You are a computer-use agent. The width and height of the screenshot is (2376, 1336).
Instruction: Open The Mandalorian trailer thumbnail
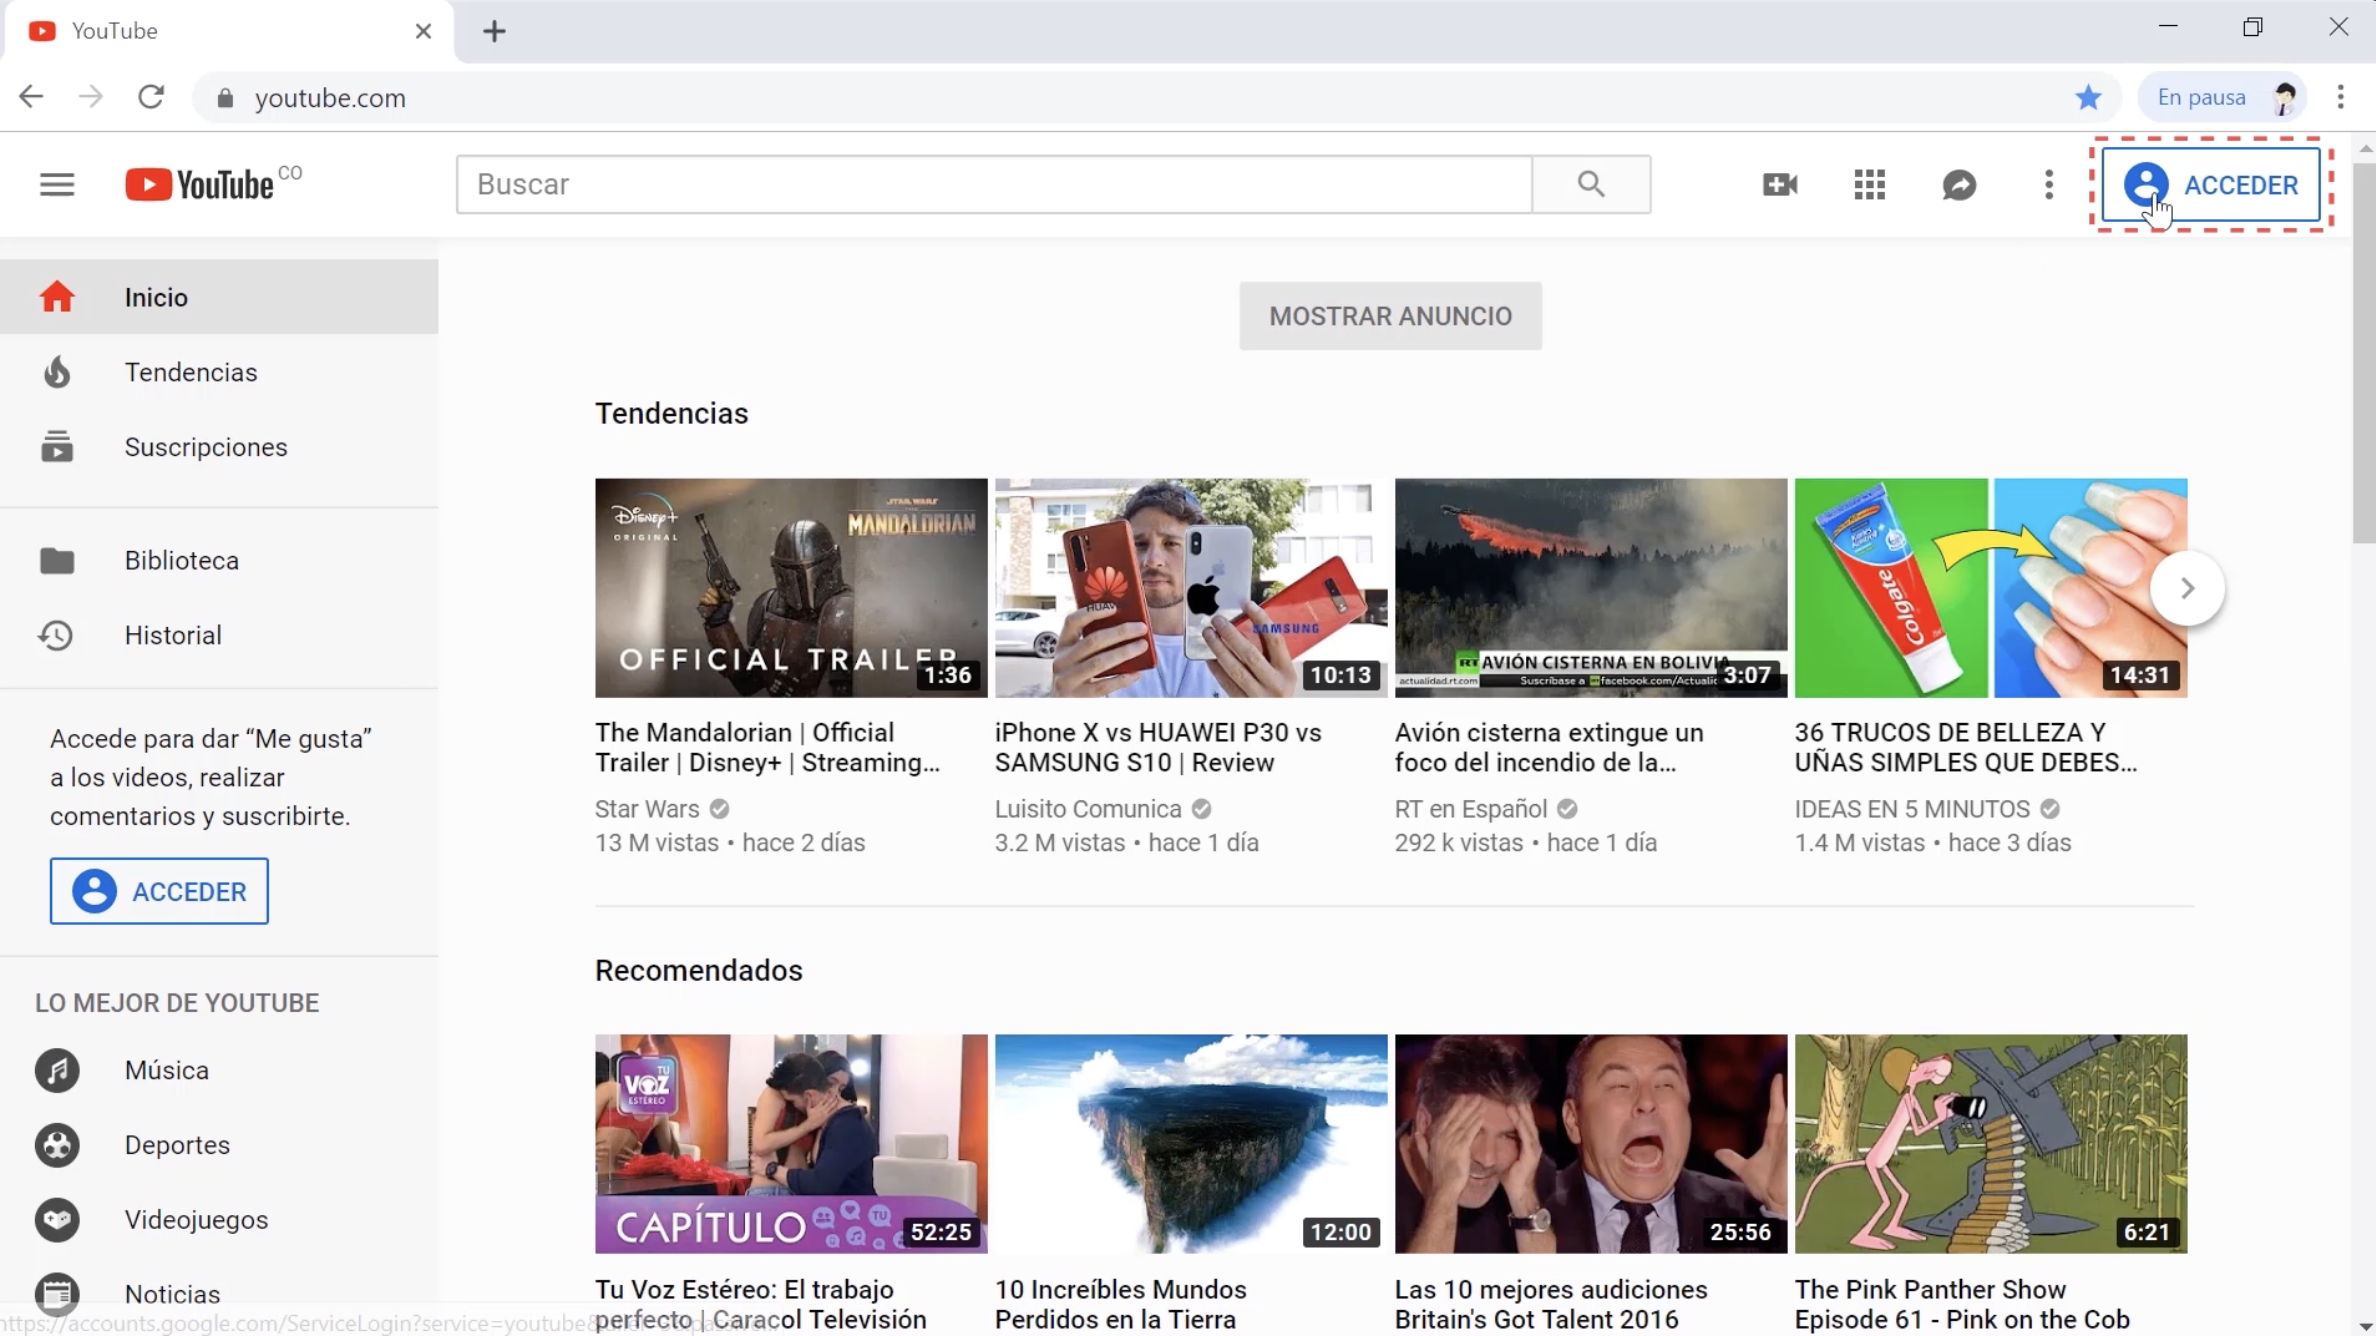click(x=790, y=587)
